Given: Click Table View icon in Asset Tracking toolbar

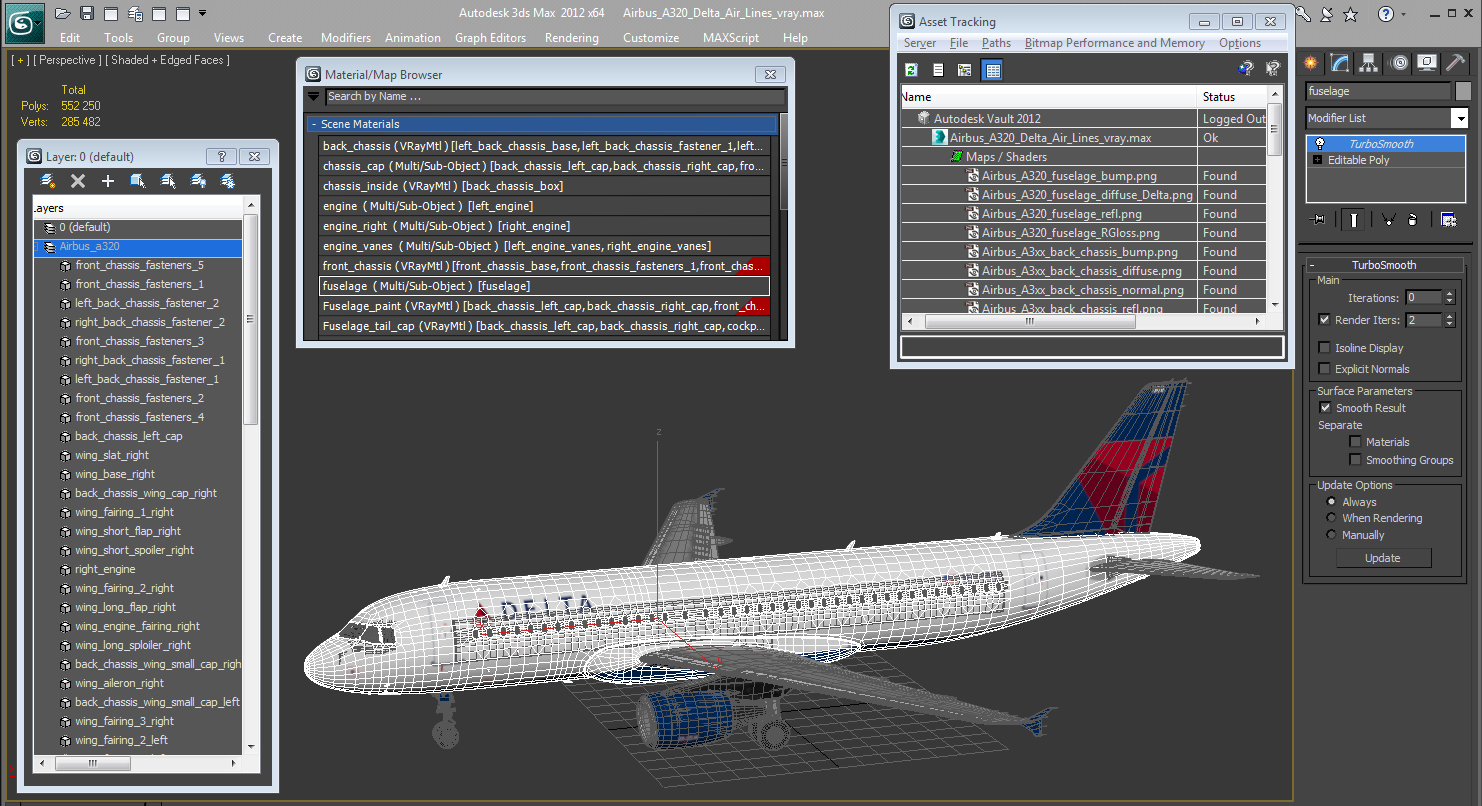Looking at the screenshot, I should (x=992, y=69).
